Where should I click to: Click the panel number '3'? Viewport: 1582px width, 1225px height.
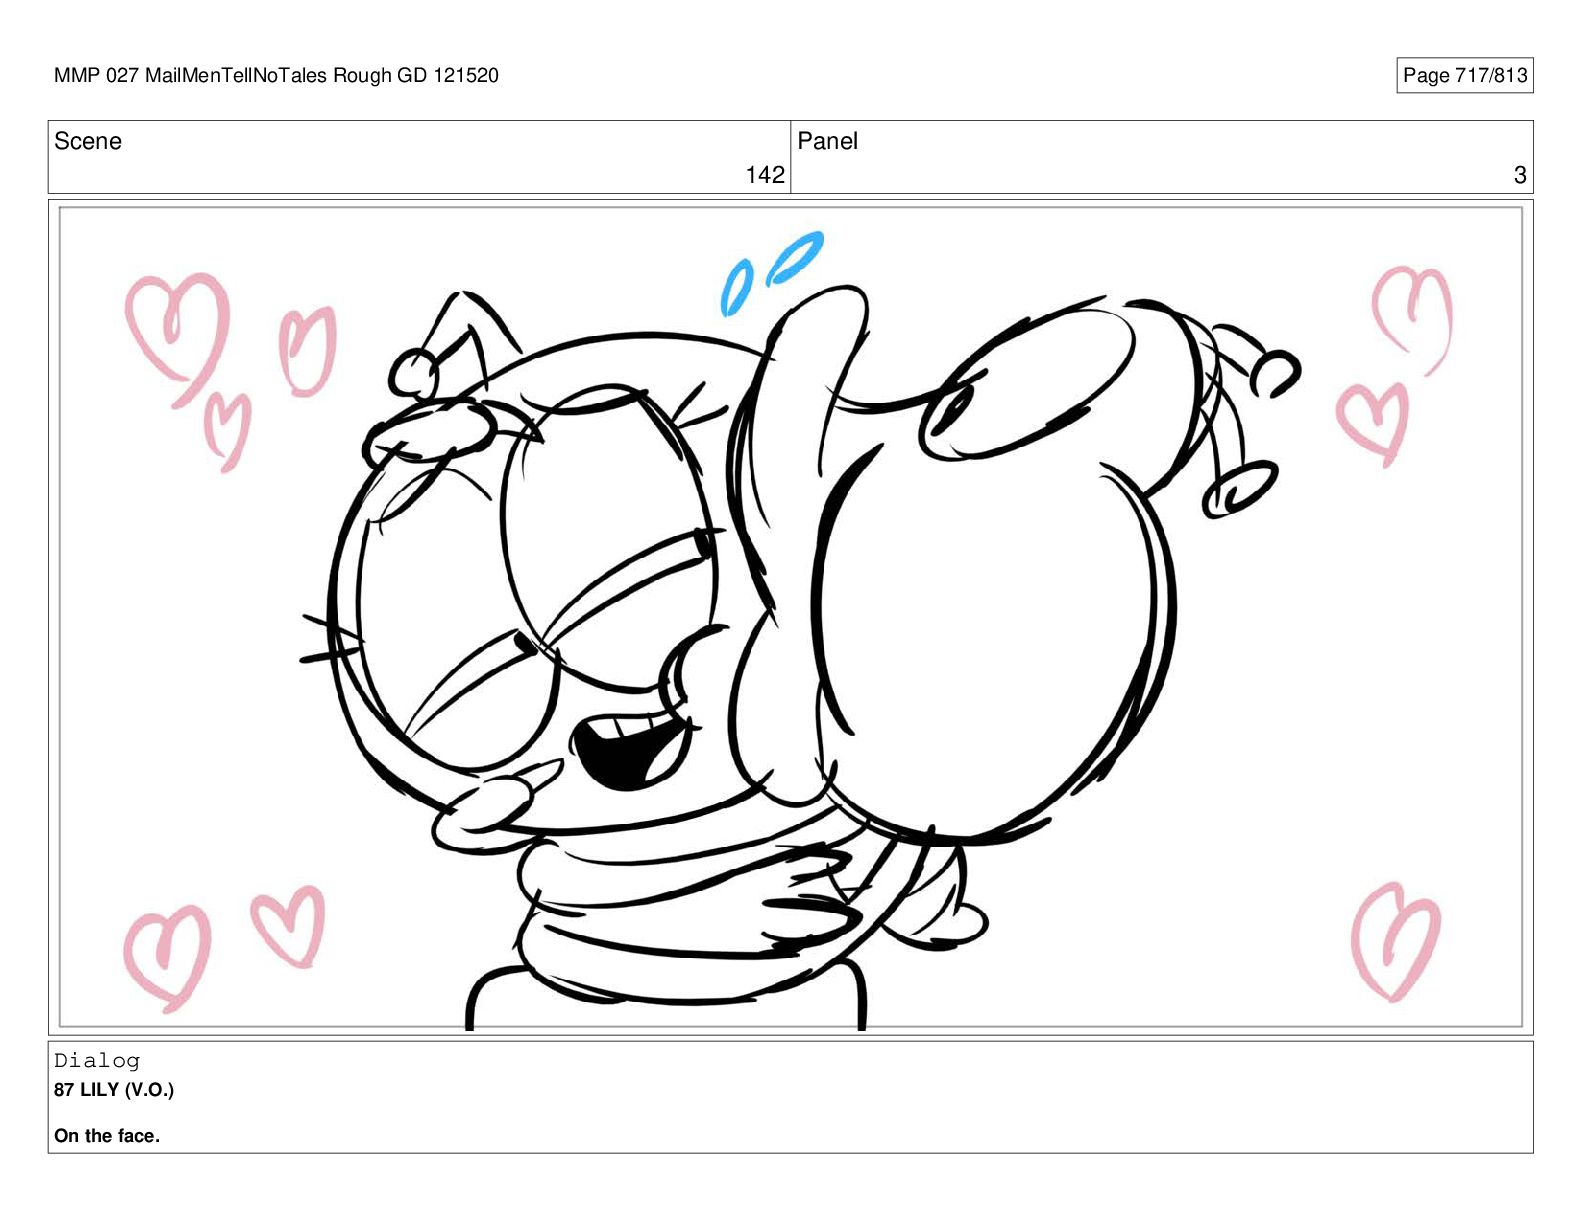point(1520,175)
